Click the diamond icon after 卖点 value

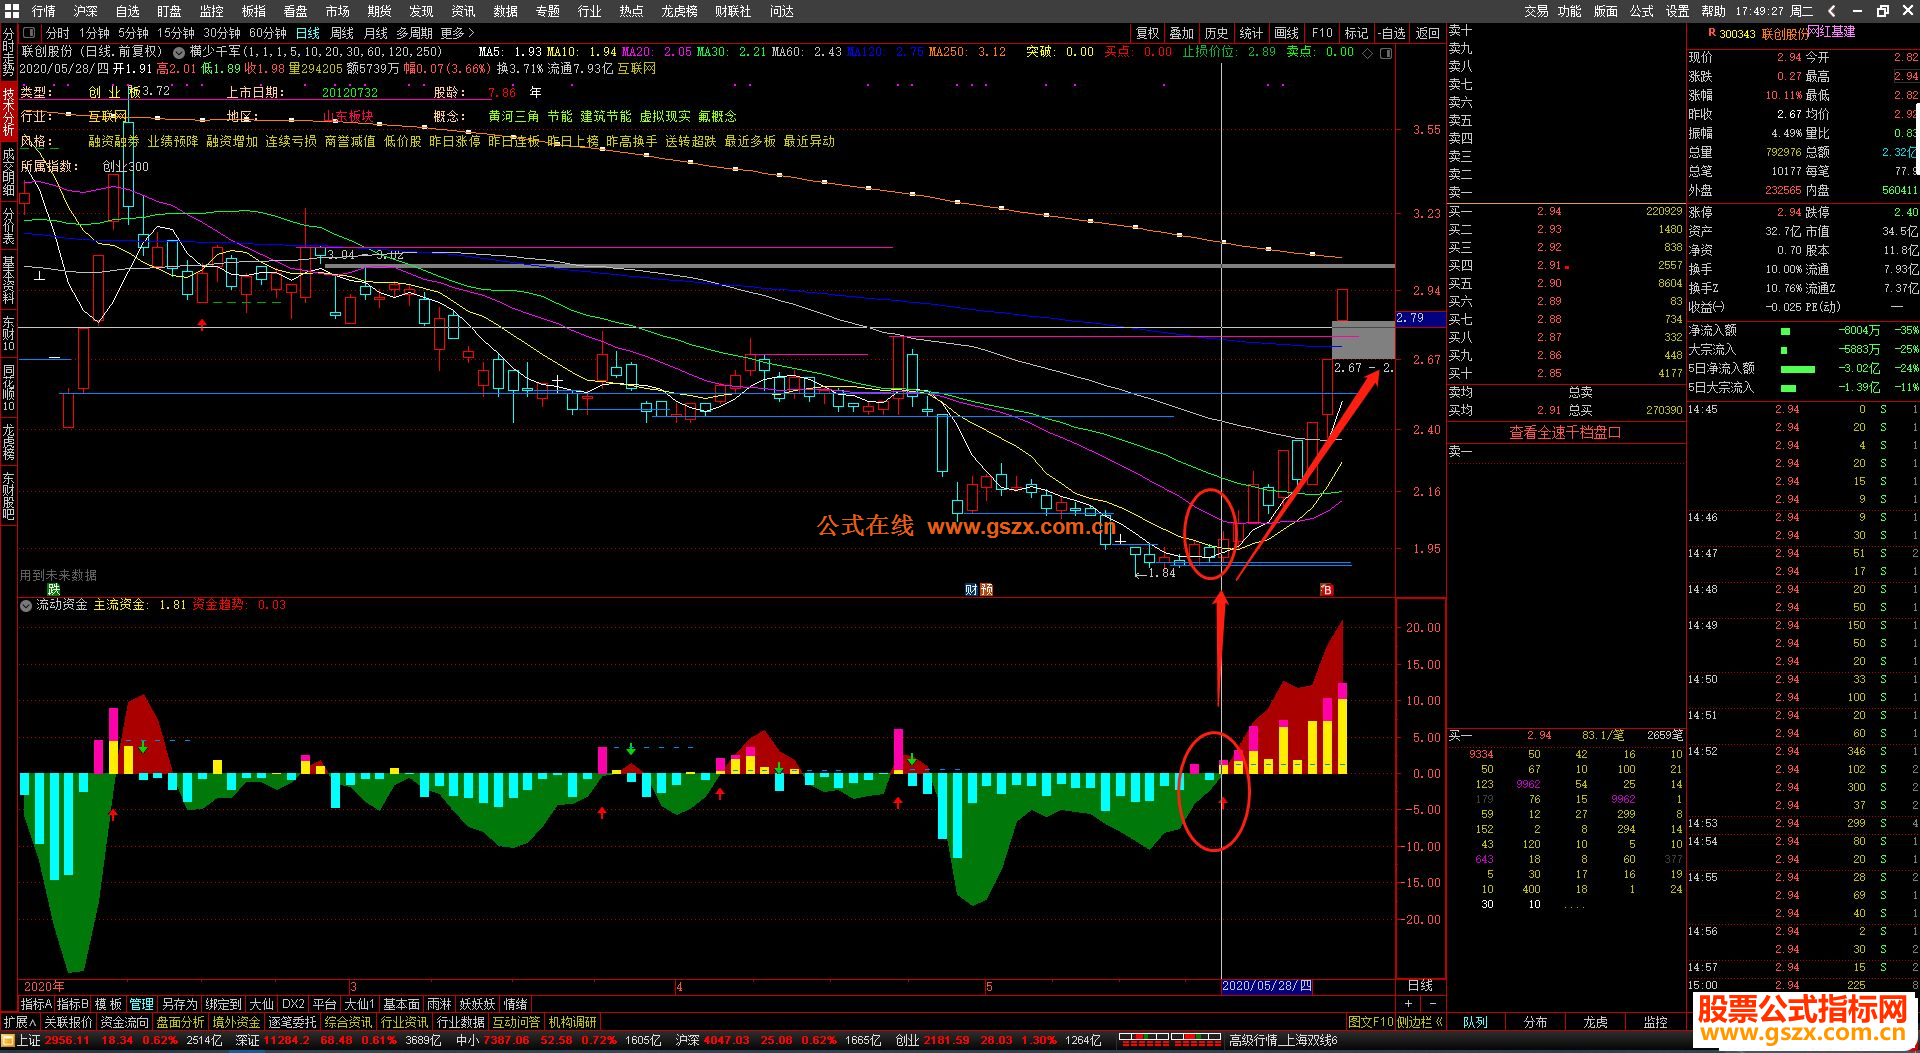click(1368, 52)
